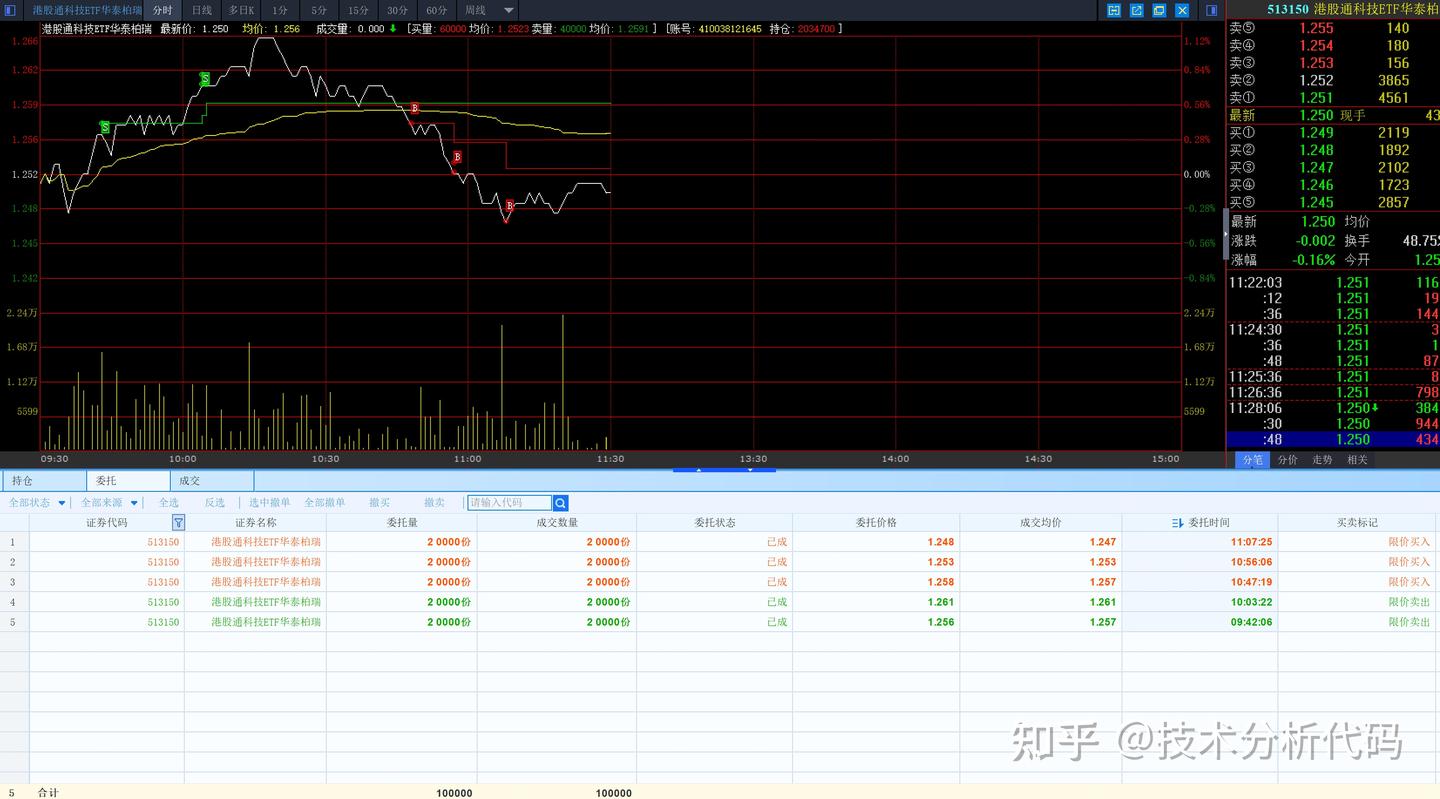Select the order row timed 10:56:06
The image size is (1440, 799).
[x=720, y=562]
